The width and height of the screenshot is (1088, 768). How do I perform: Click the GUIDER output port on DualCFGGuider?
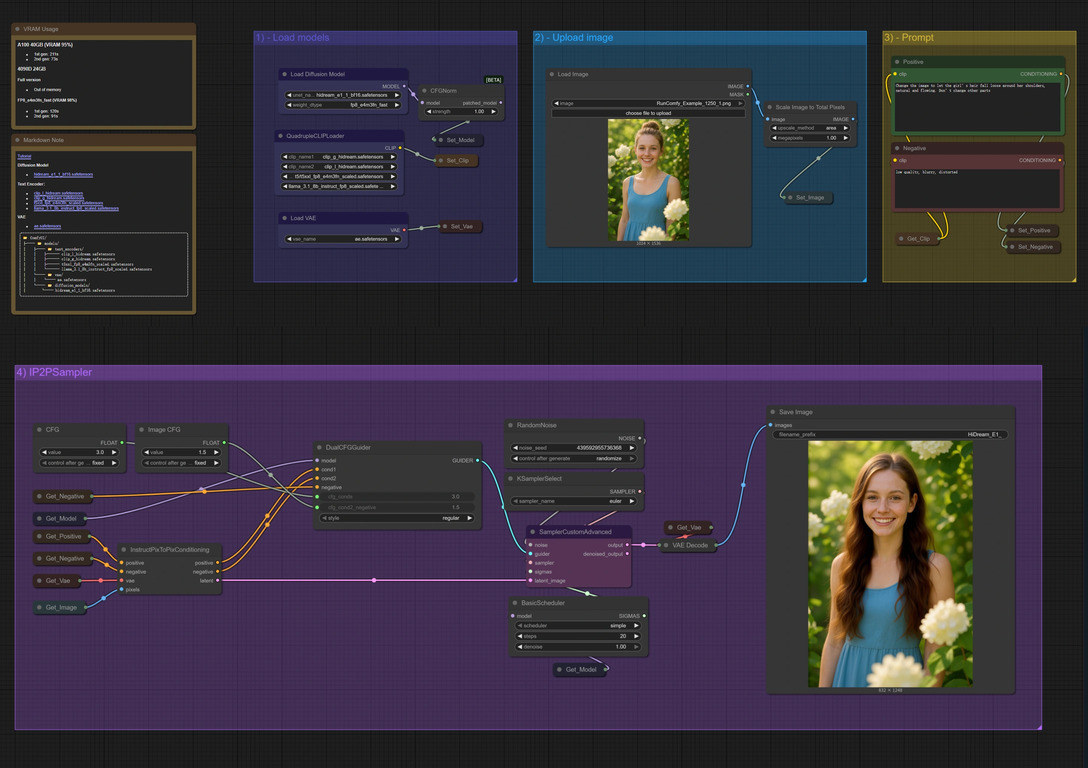(x=478, y=461)
